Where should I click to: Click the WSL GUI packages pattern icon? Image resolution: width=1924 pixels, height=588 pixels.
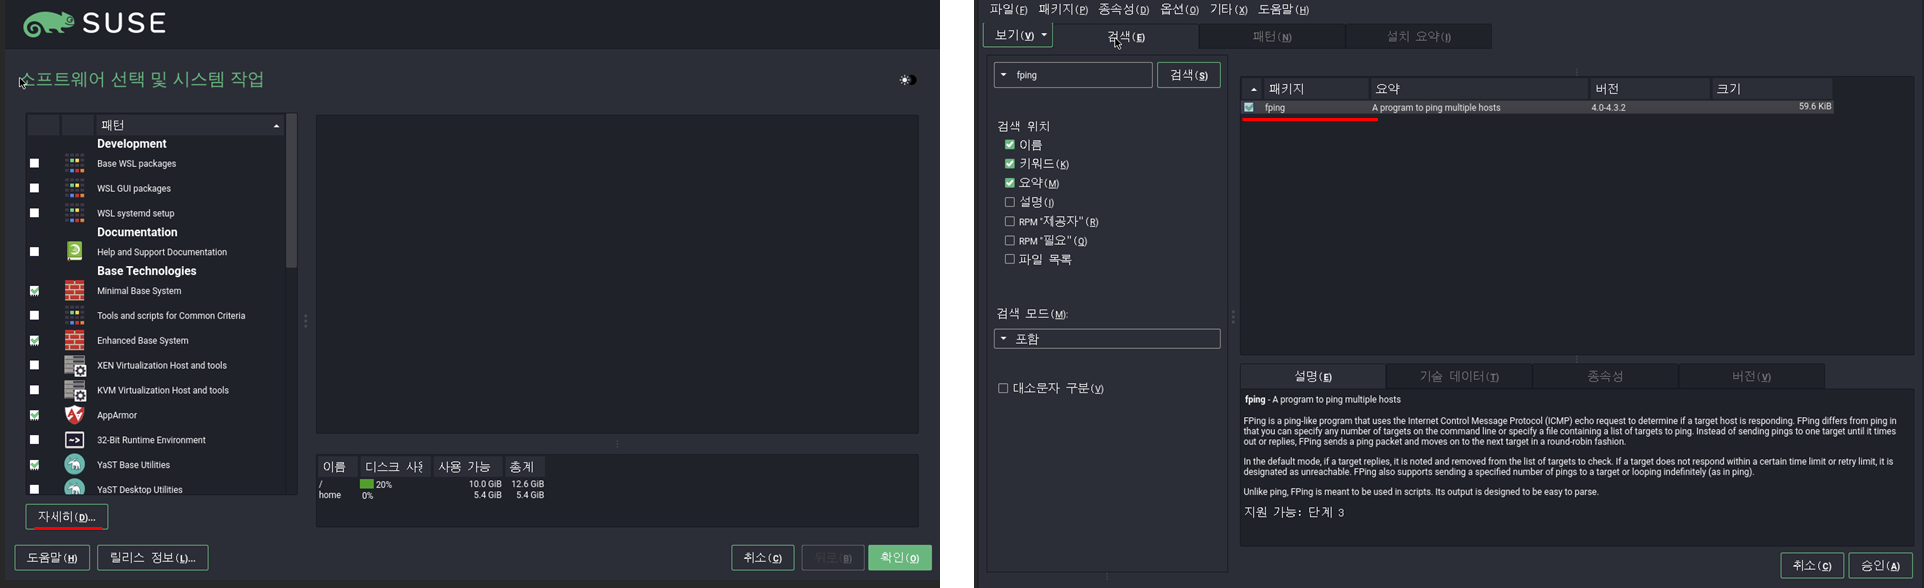(75, 188)
